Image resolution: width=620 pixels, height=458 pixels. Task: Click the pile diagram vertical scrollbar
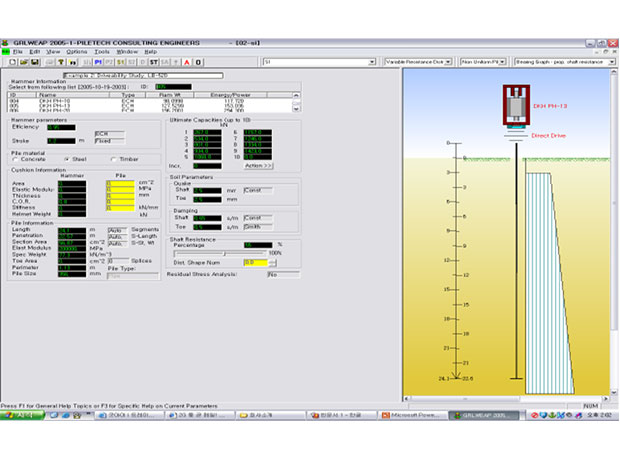(614, 232)
